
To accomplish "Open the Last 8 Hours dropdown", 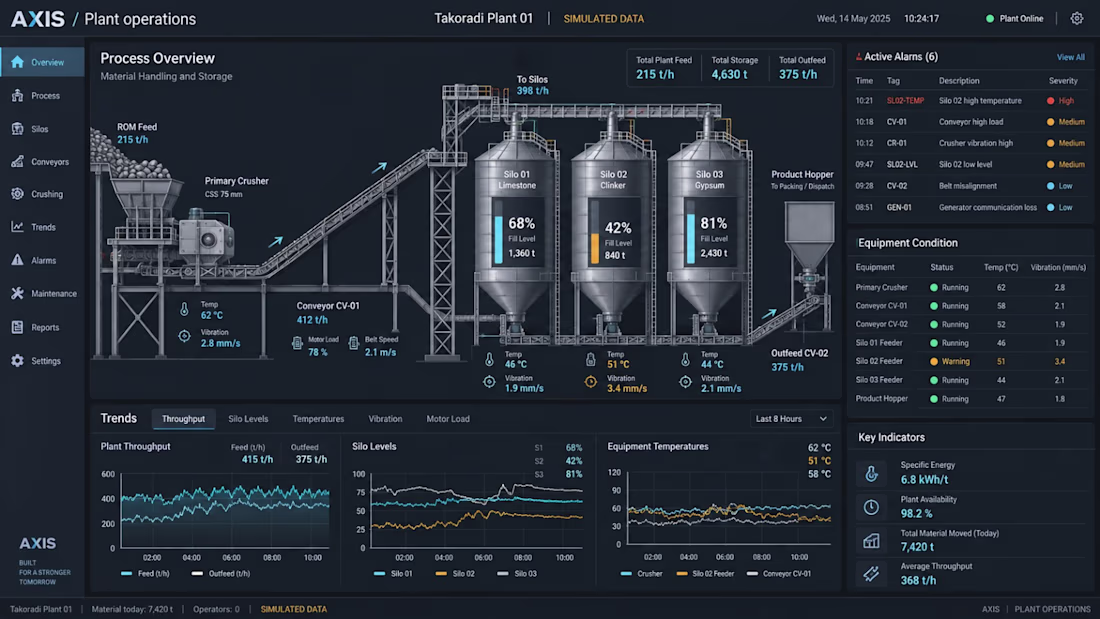I will click(791, 419).
